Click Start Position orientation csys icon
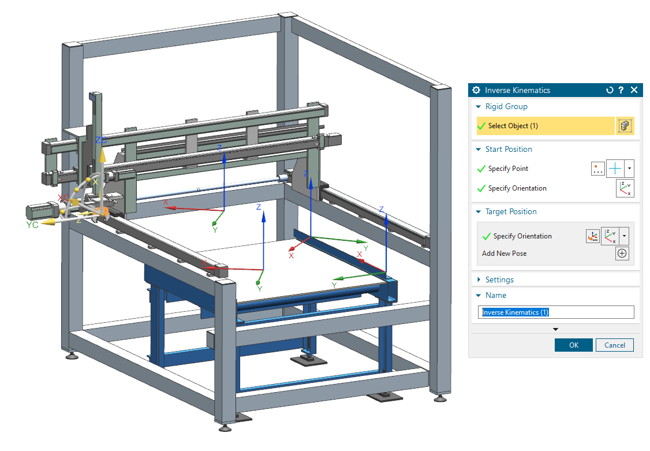This screenshot has height=451, width=650. [625, 188]
